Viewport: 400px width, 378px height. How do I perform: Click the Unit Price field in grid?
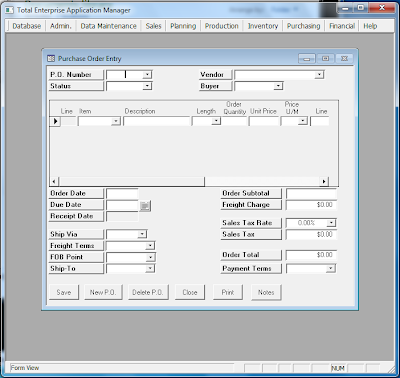[264, 121]
